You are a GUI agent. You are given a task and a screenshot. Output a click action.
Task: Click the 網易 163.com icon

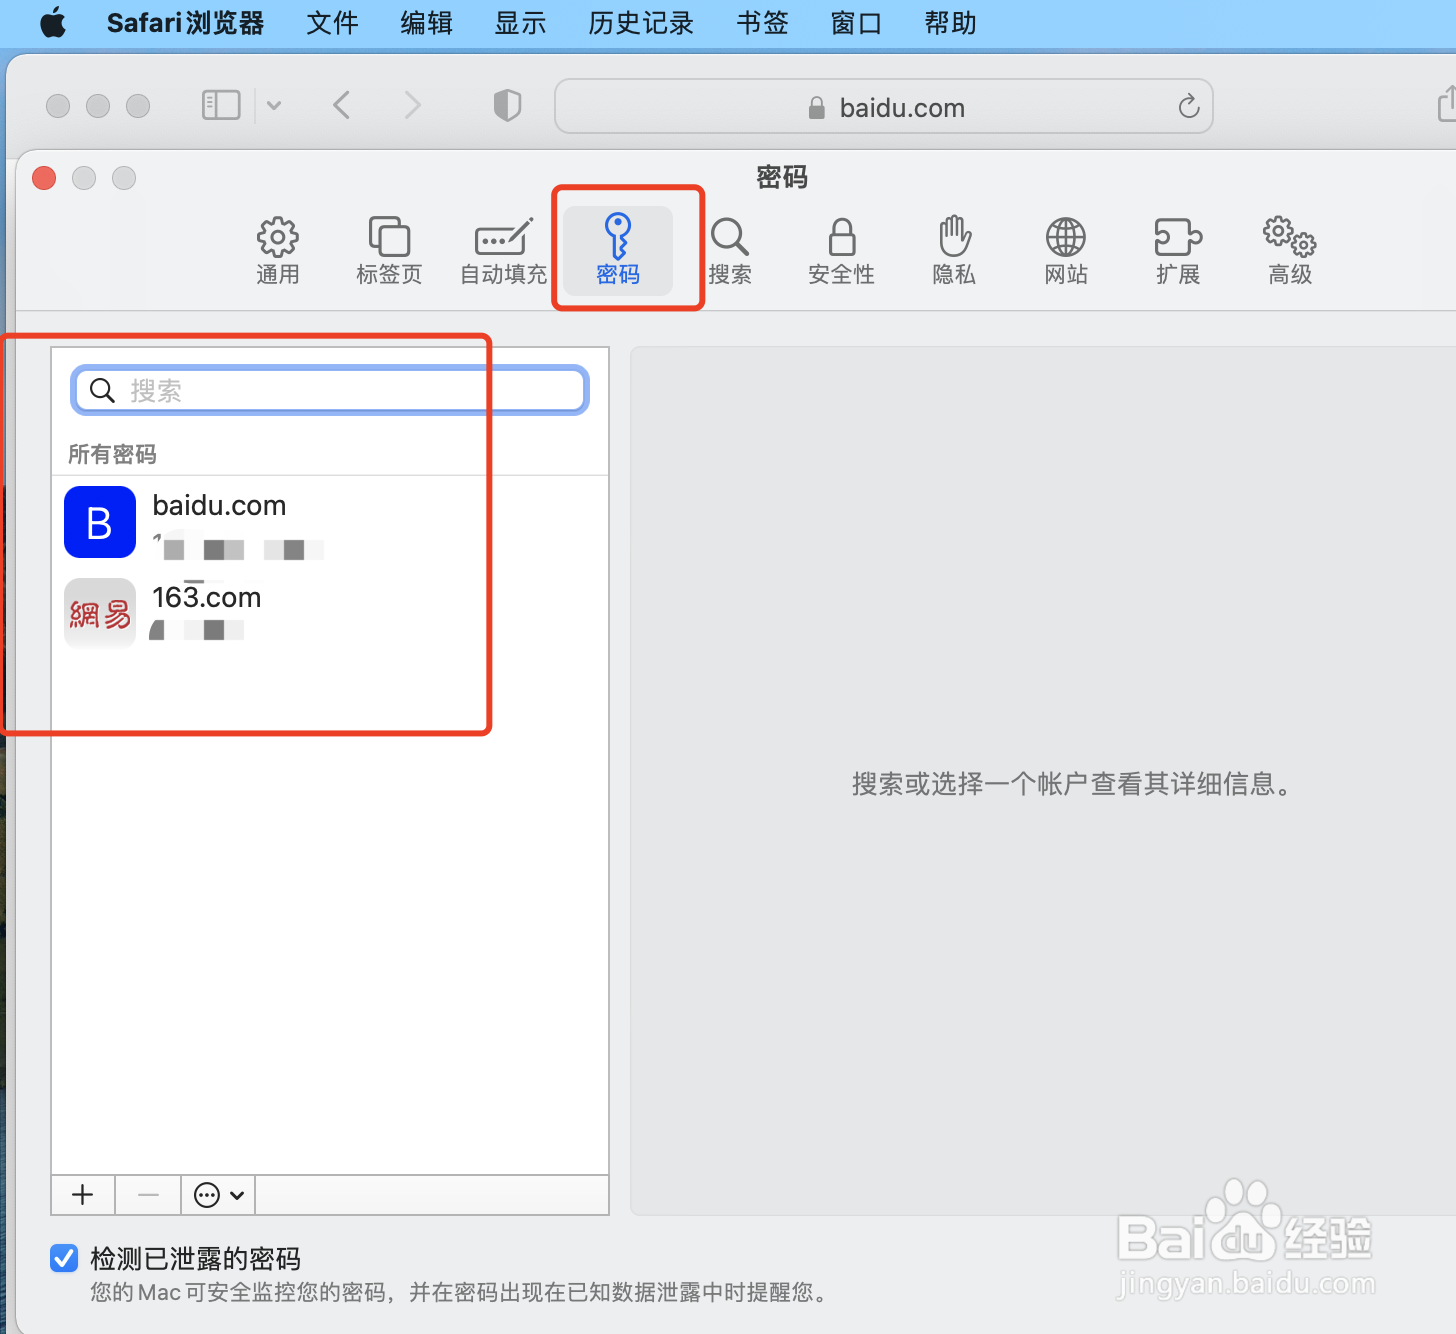coord(100,613)
